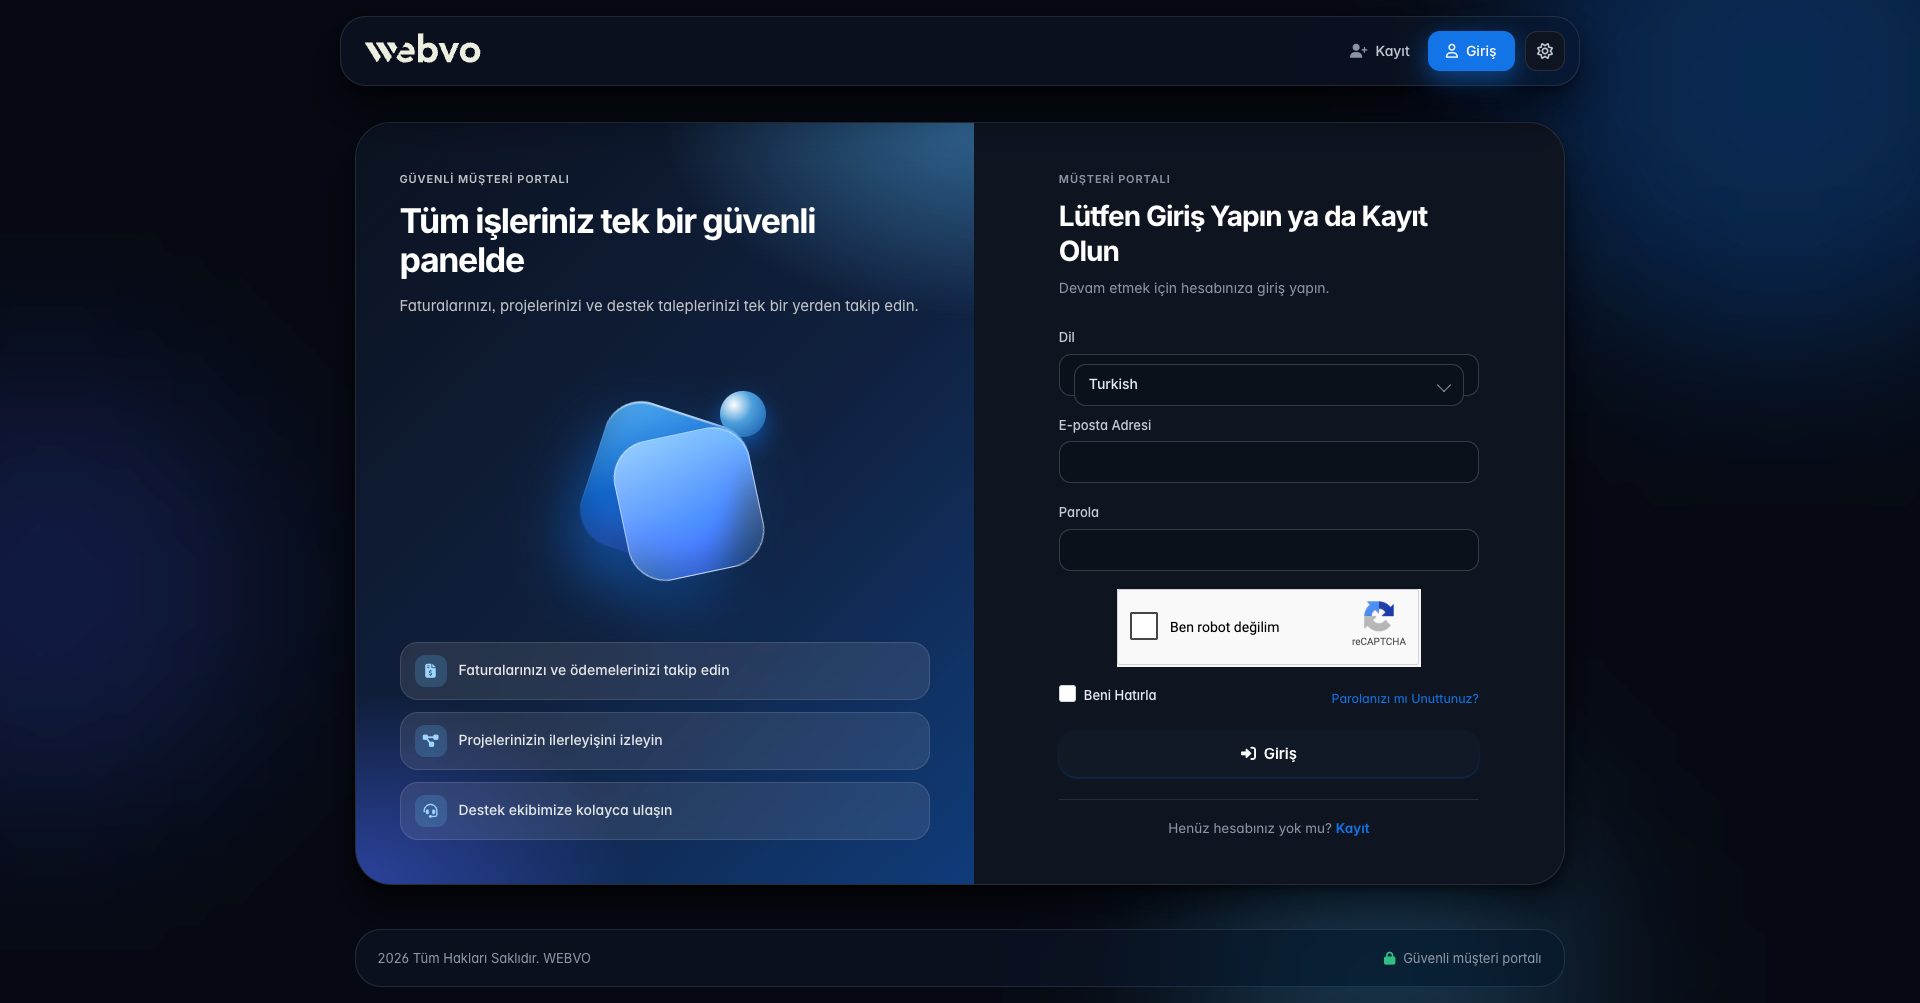Click Destek ekibimize kolayca ulaşın text

(565, 810)
